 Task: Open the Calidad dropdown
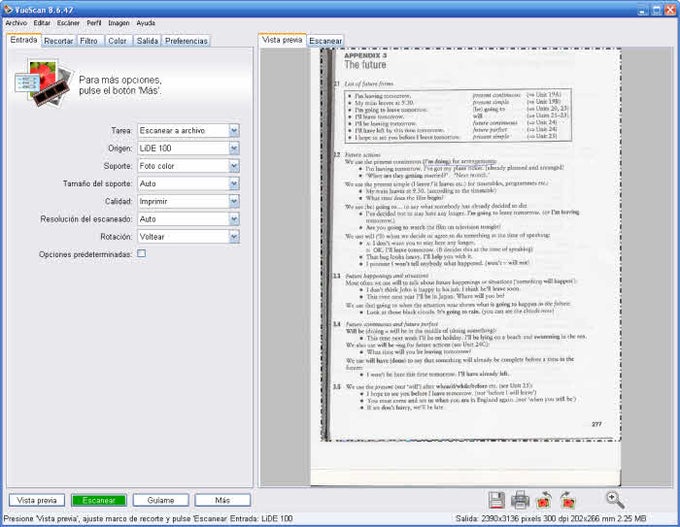click(188, 201)
